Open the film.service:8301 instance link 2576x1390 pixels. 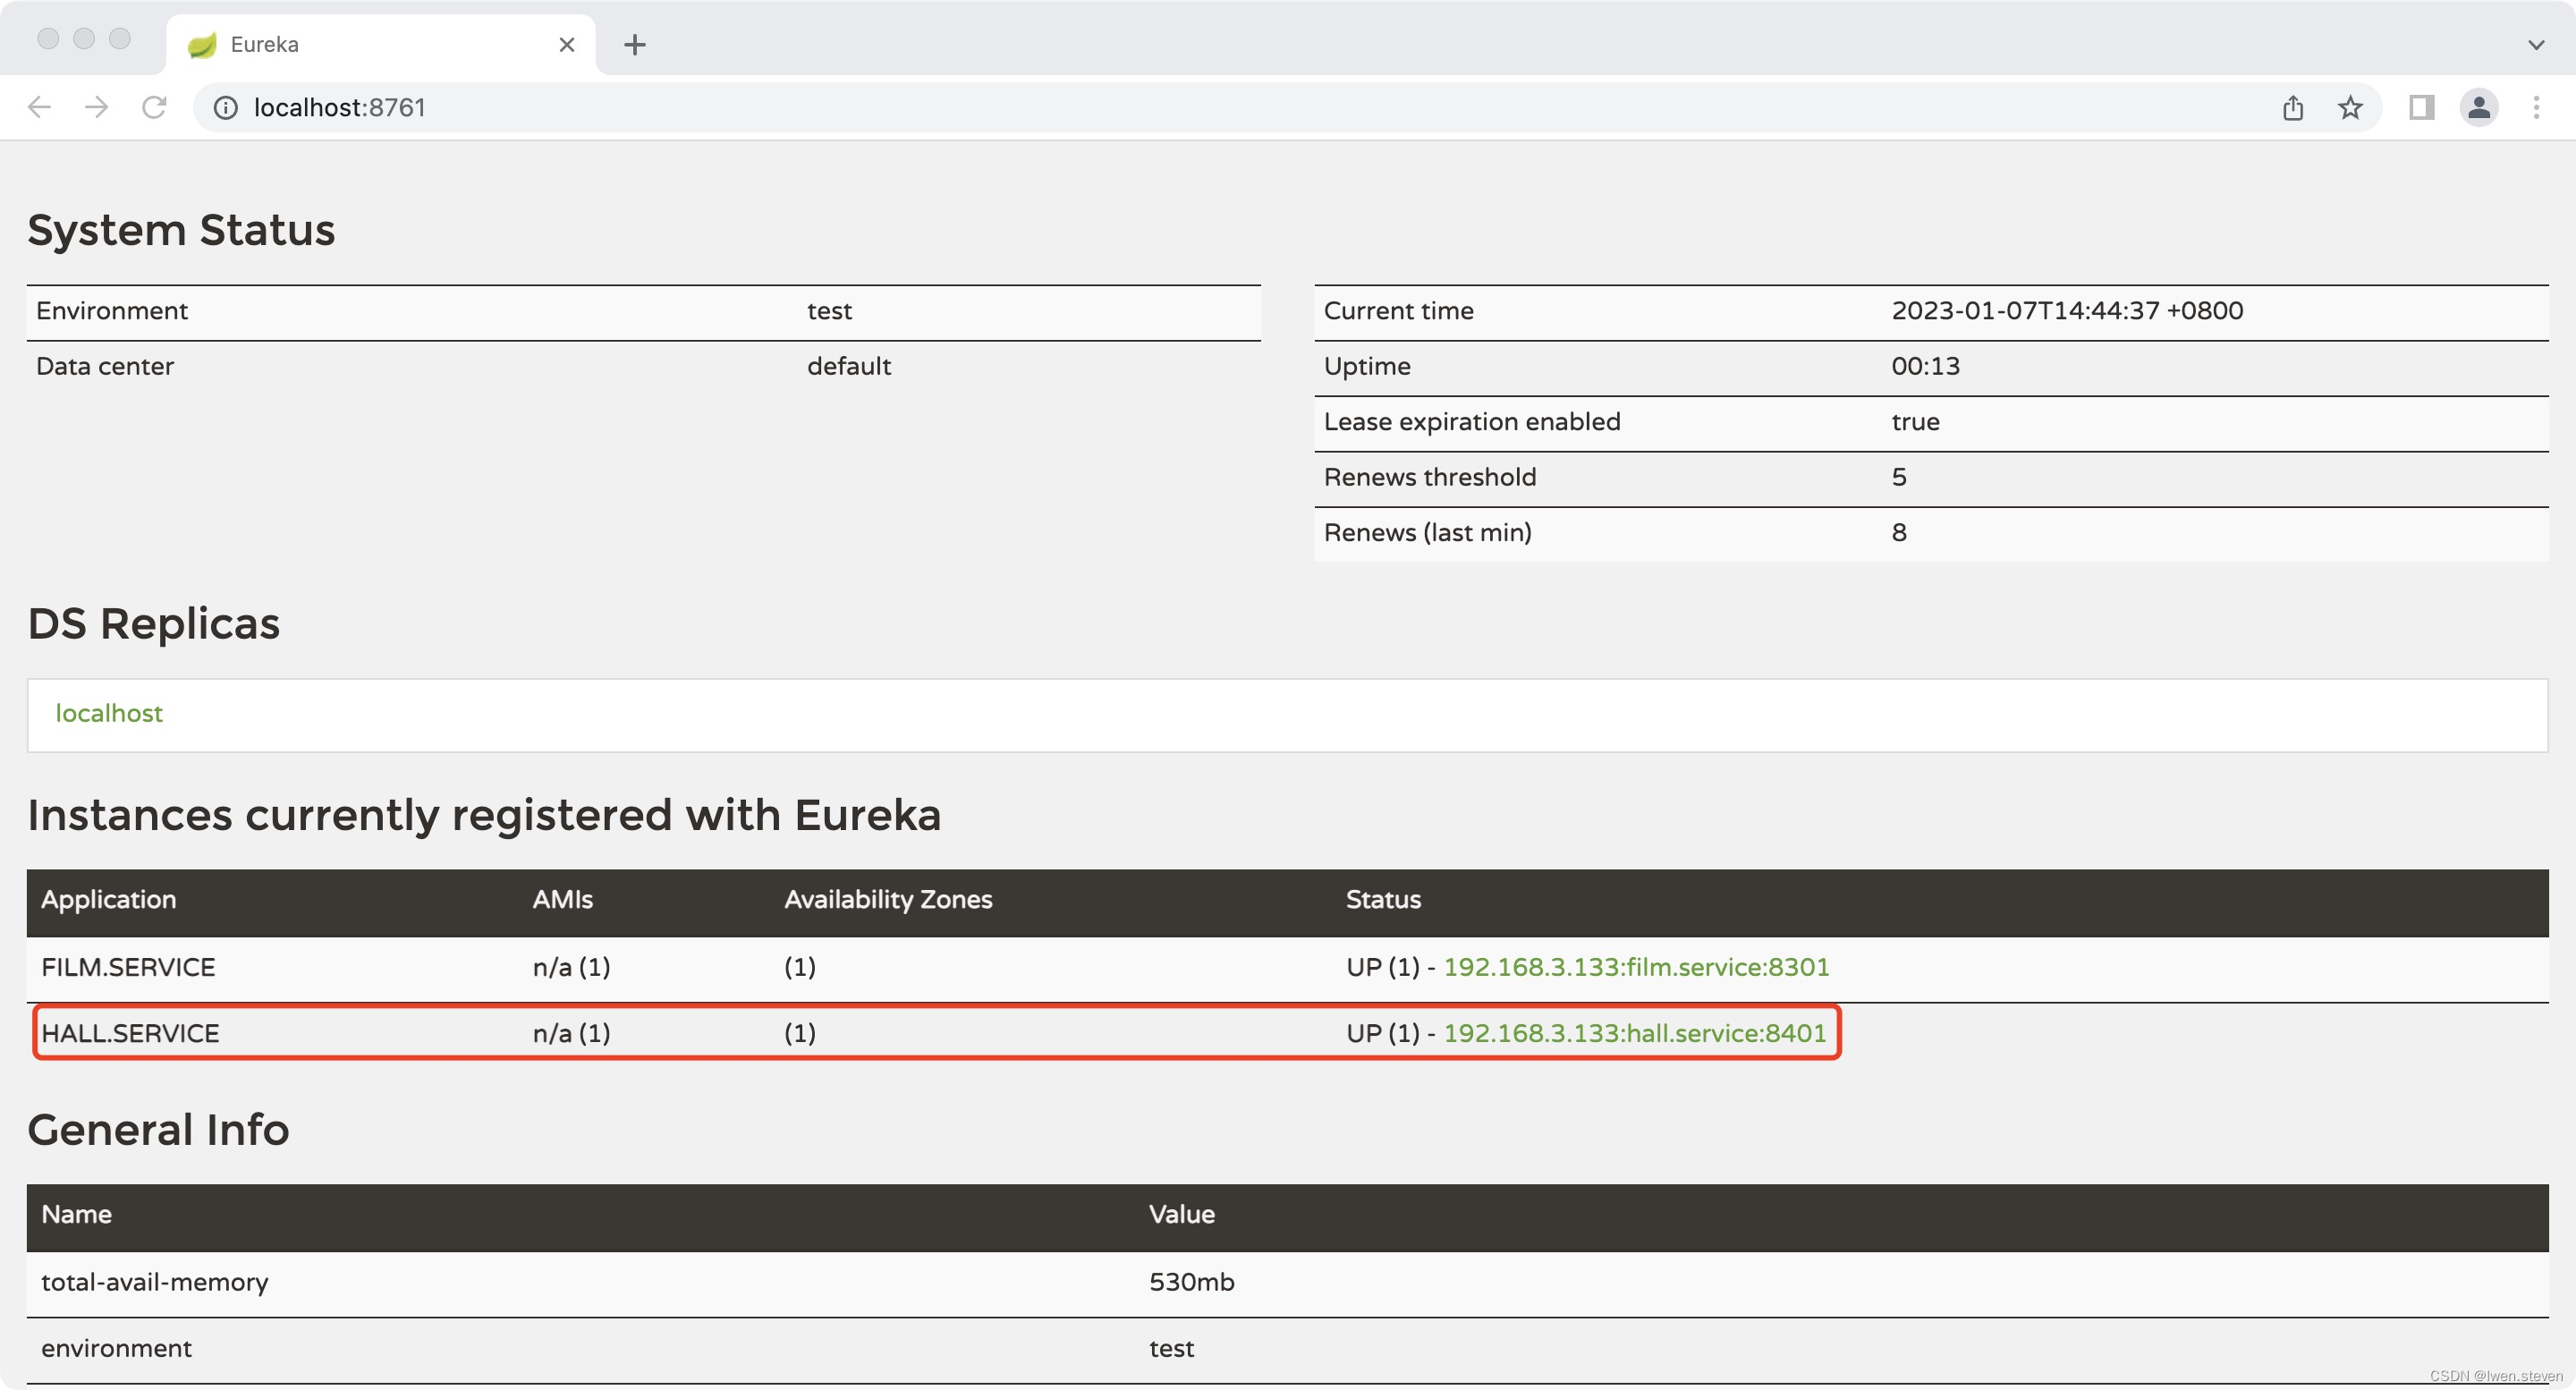[x=1636, y=967]
